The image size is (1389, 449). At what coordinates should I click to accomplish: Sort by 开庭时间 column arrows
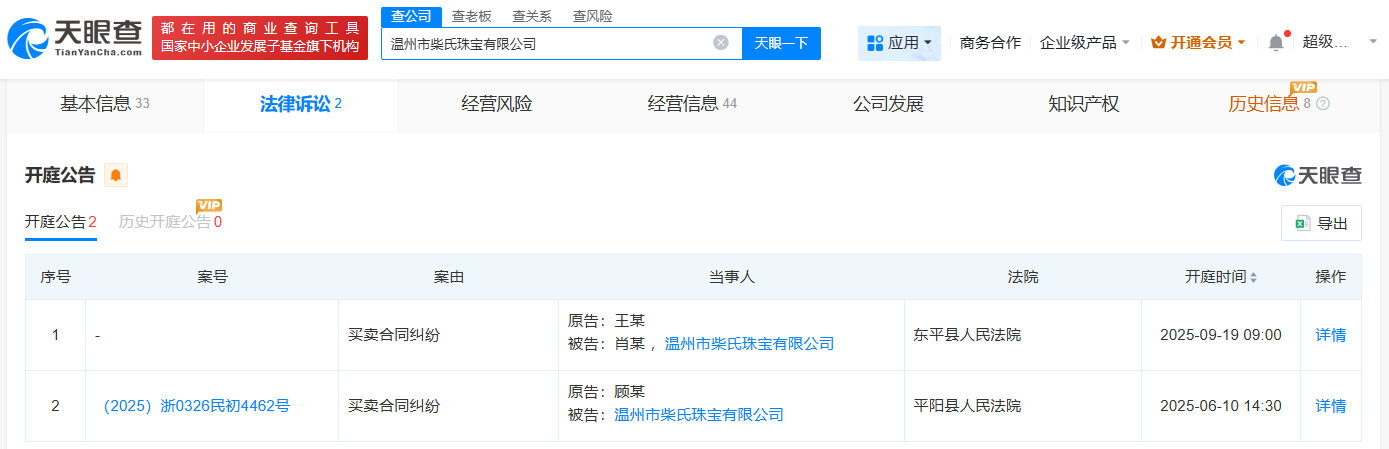(x=1254, y=277)
